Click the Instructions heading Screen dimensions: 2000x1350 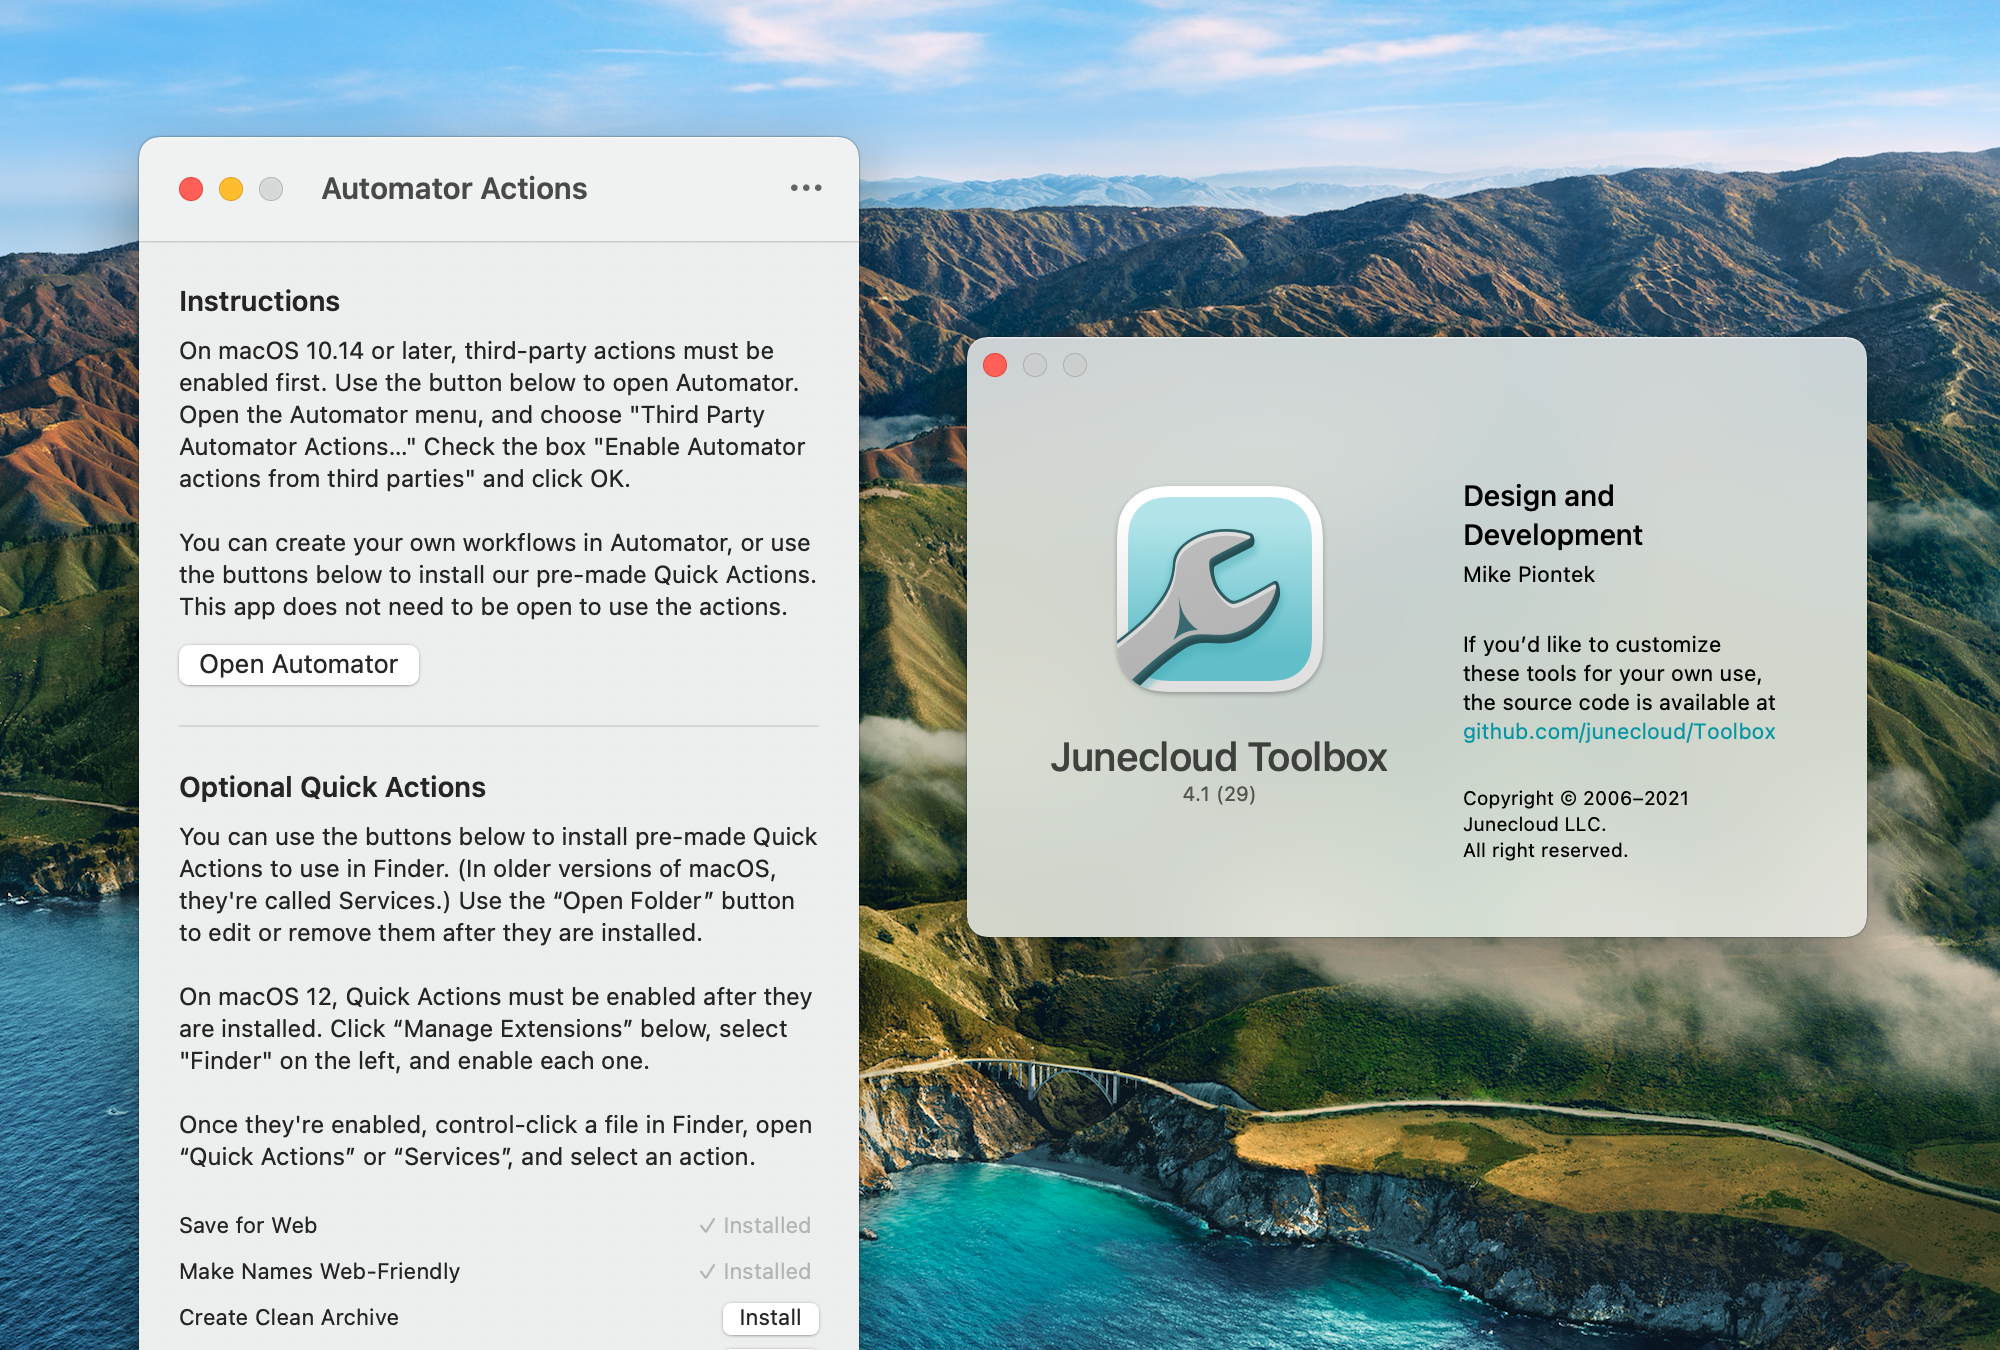[x=260, y=301]
